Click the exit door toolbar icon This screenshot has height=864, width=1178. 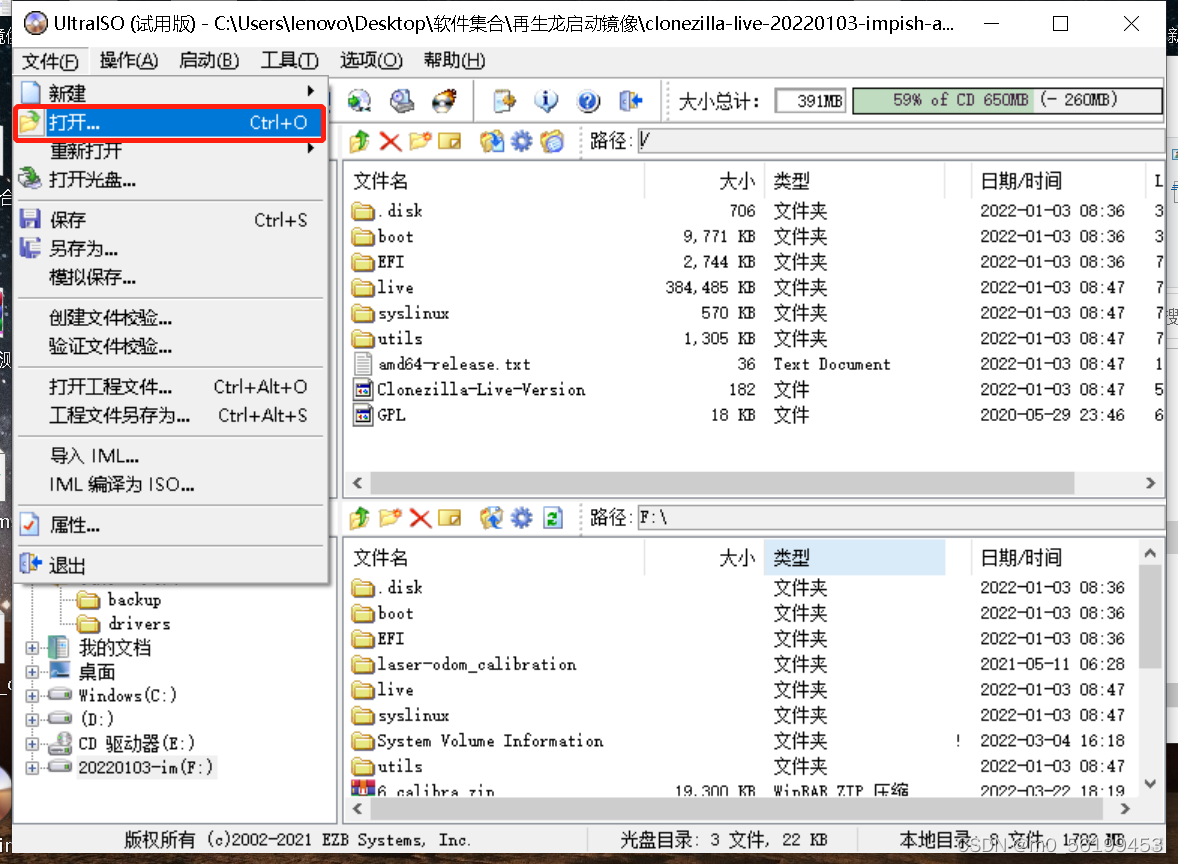630,100
